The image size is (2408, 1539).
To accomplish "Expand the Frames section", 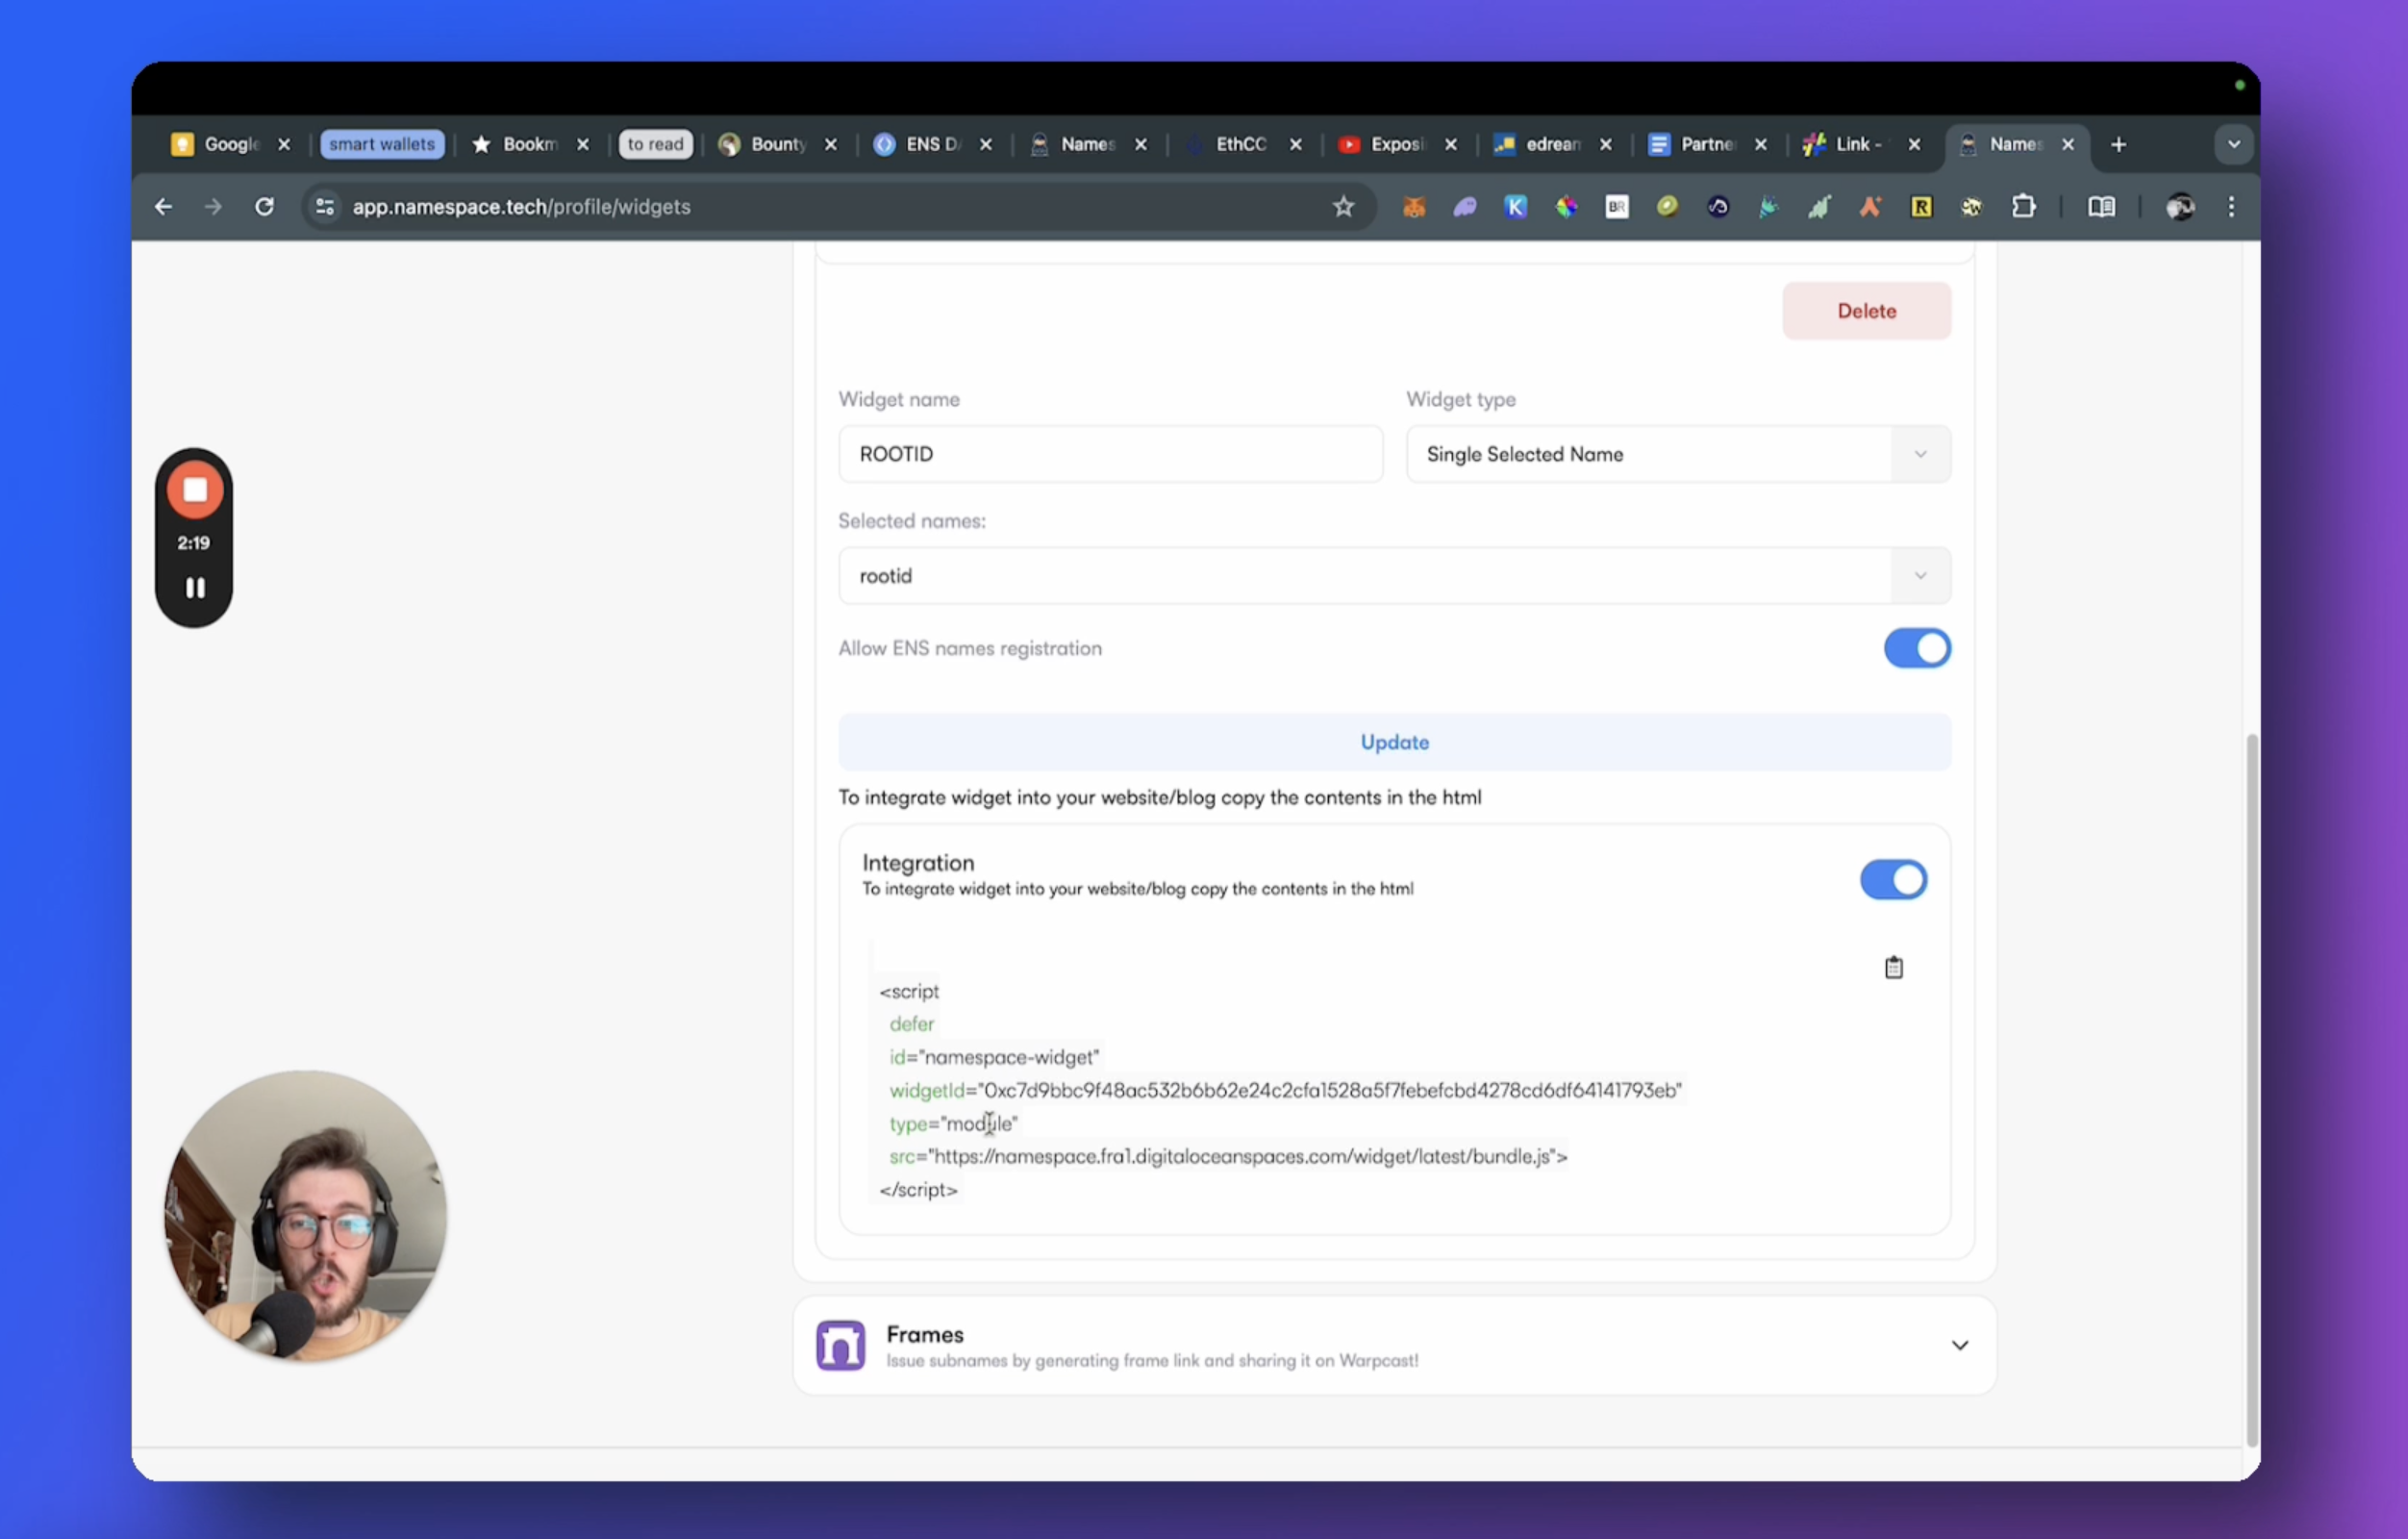I will pyautogui.click(x=1959, y=1345).
